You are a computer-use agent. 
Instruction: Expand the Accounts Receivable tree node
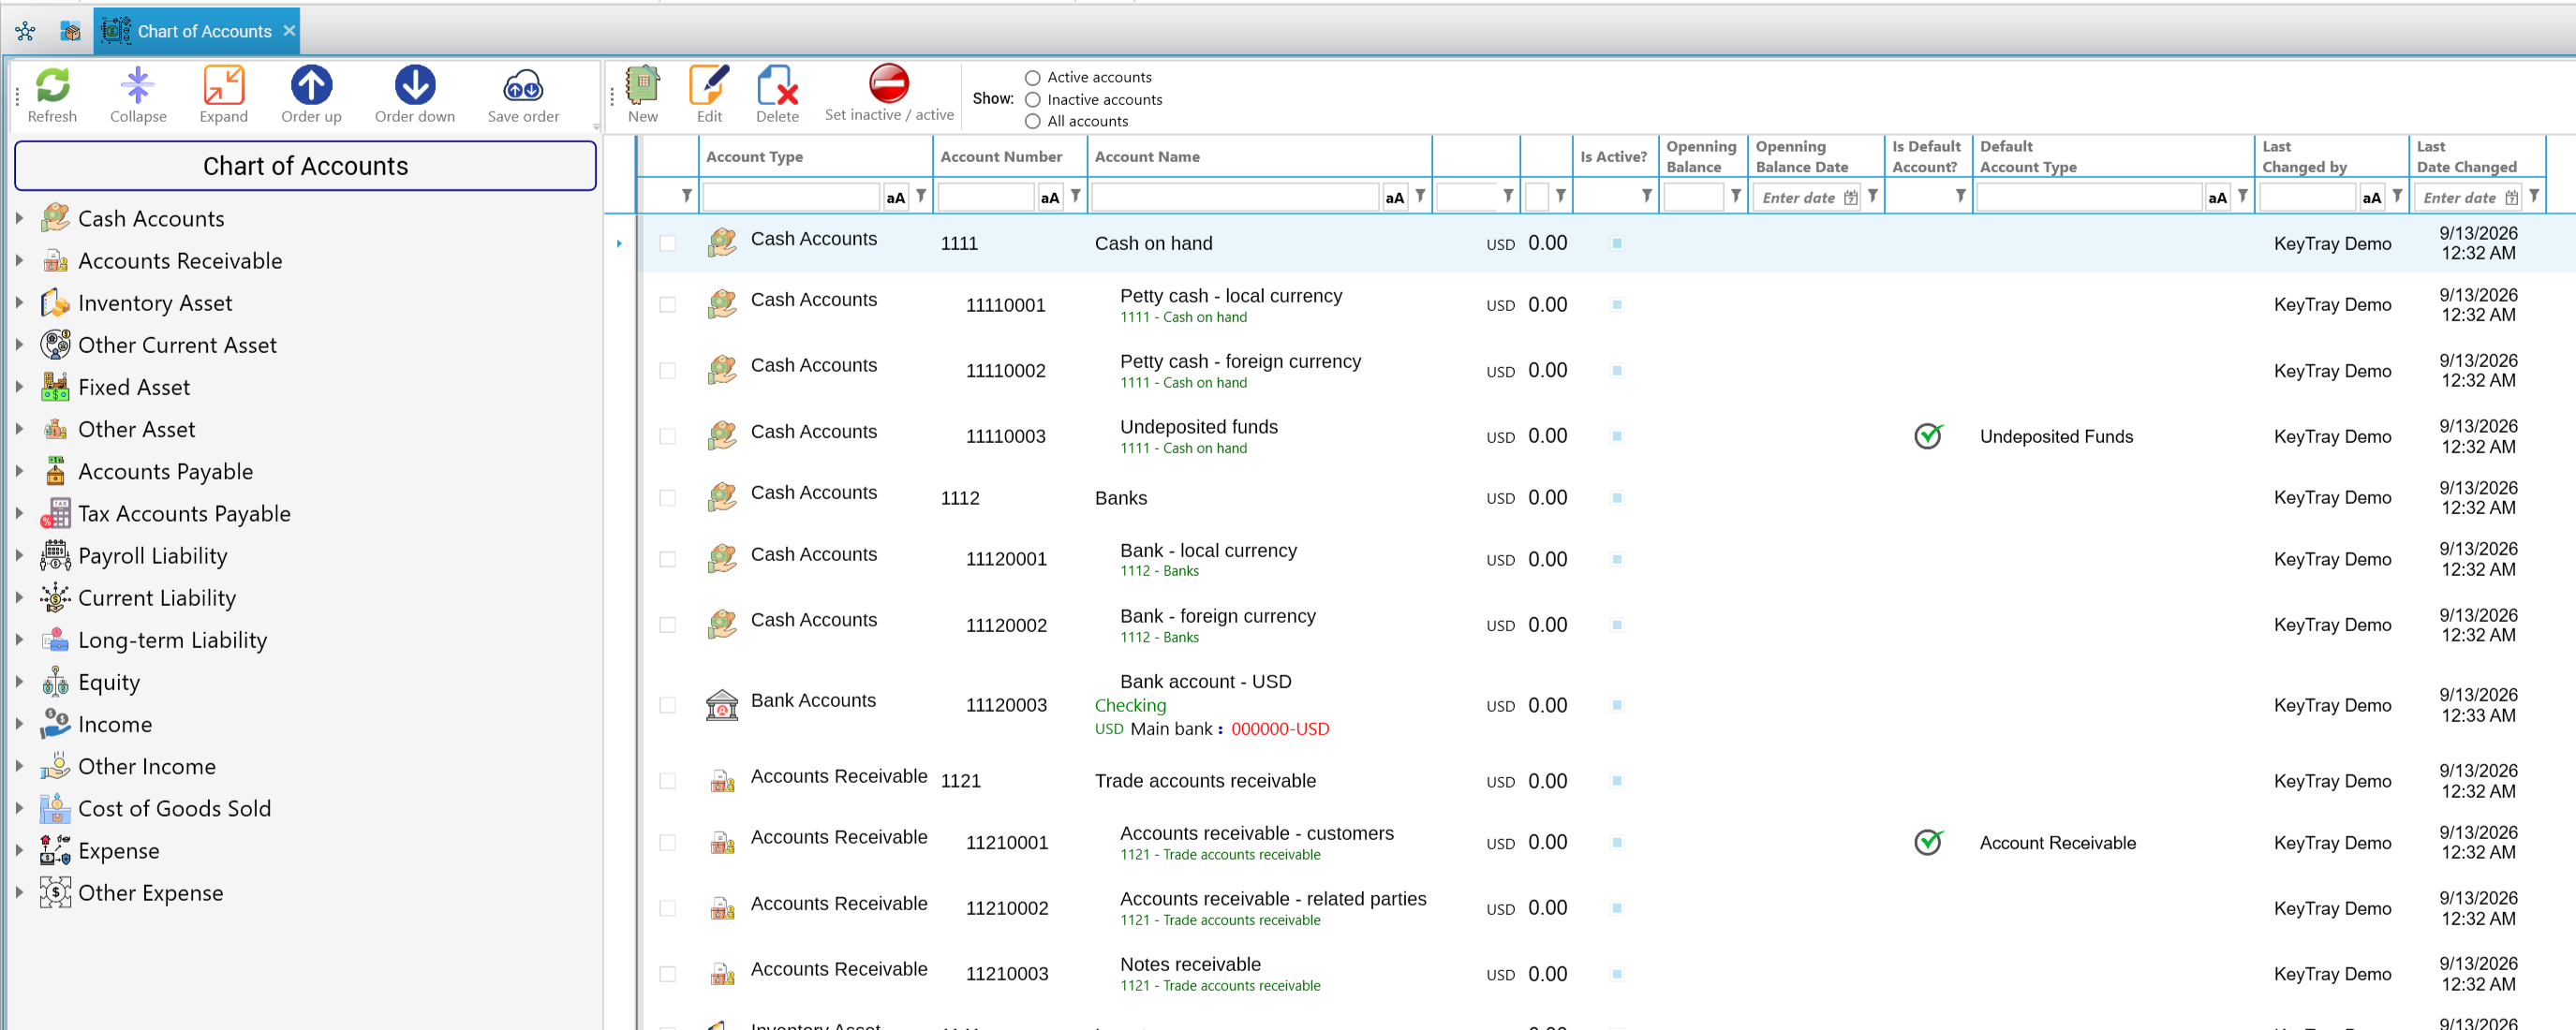pyautogui.click(x=19, y=260)
